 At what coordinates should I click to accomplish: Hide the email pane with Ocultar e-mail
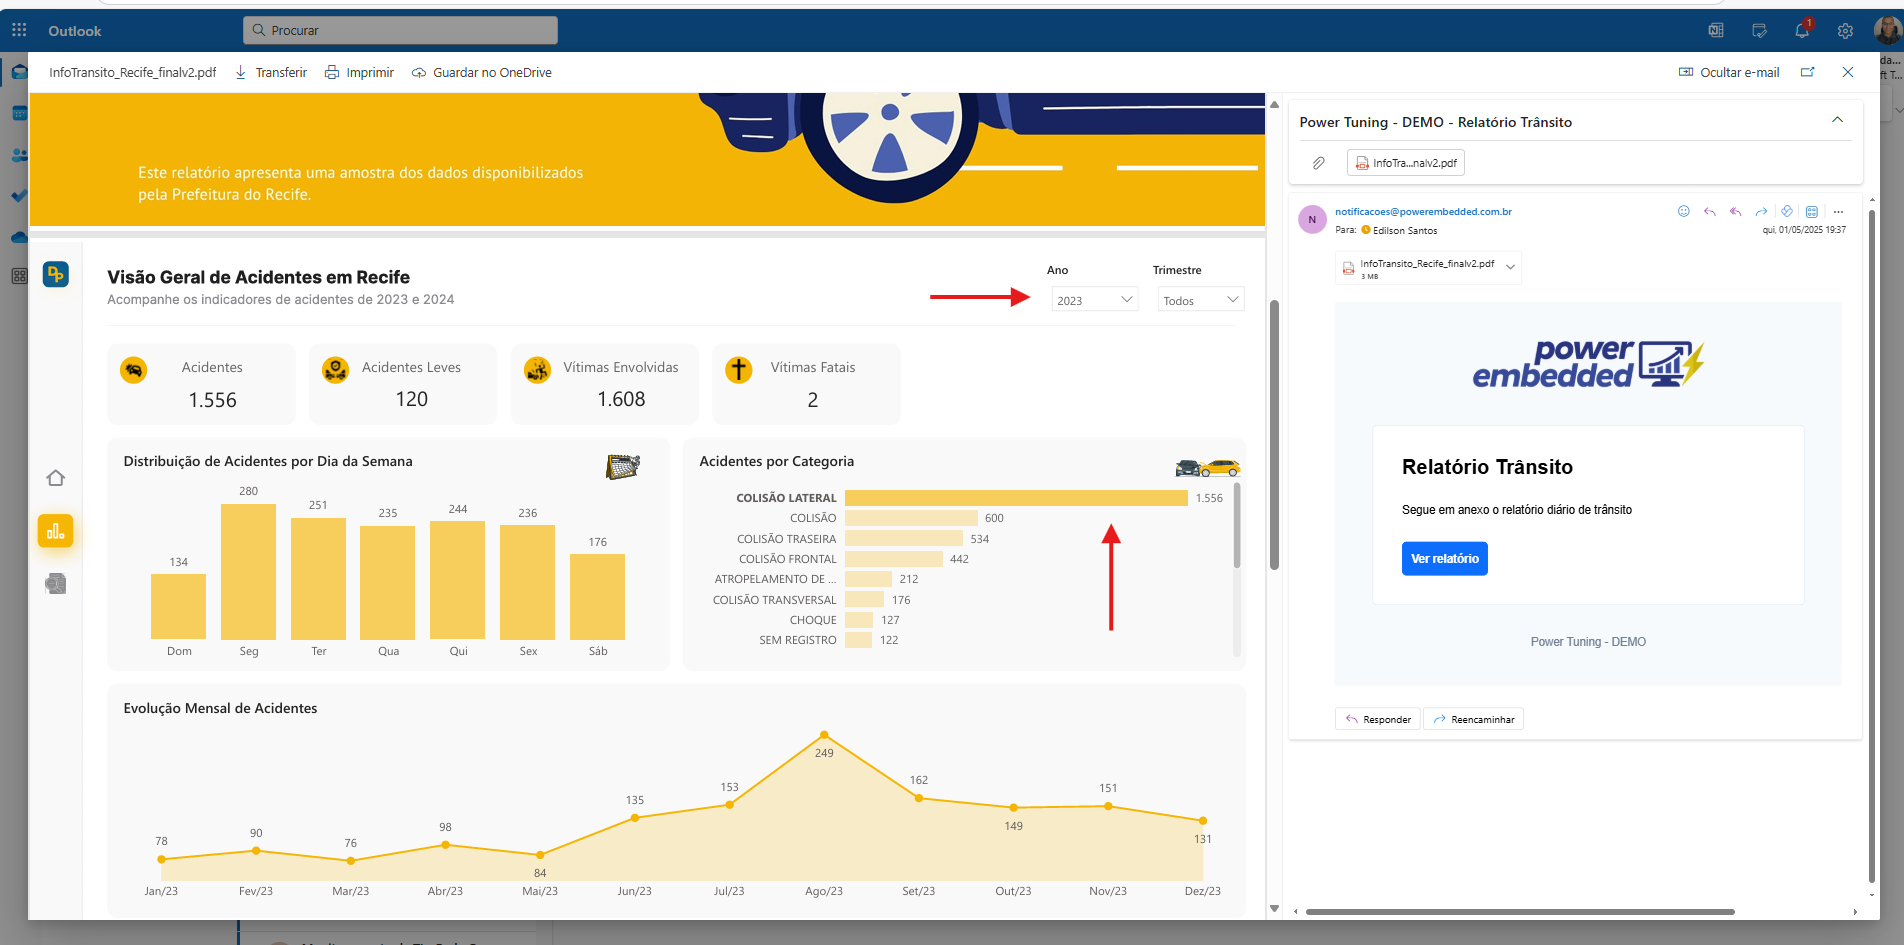click(1729, 72)
